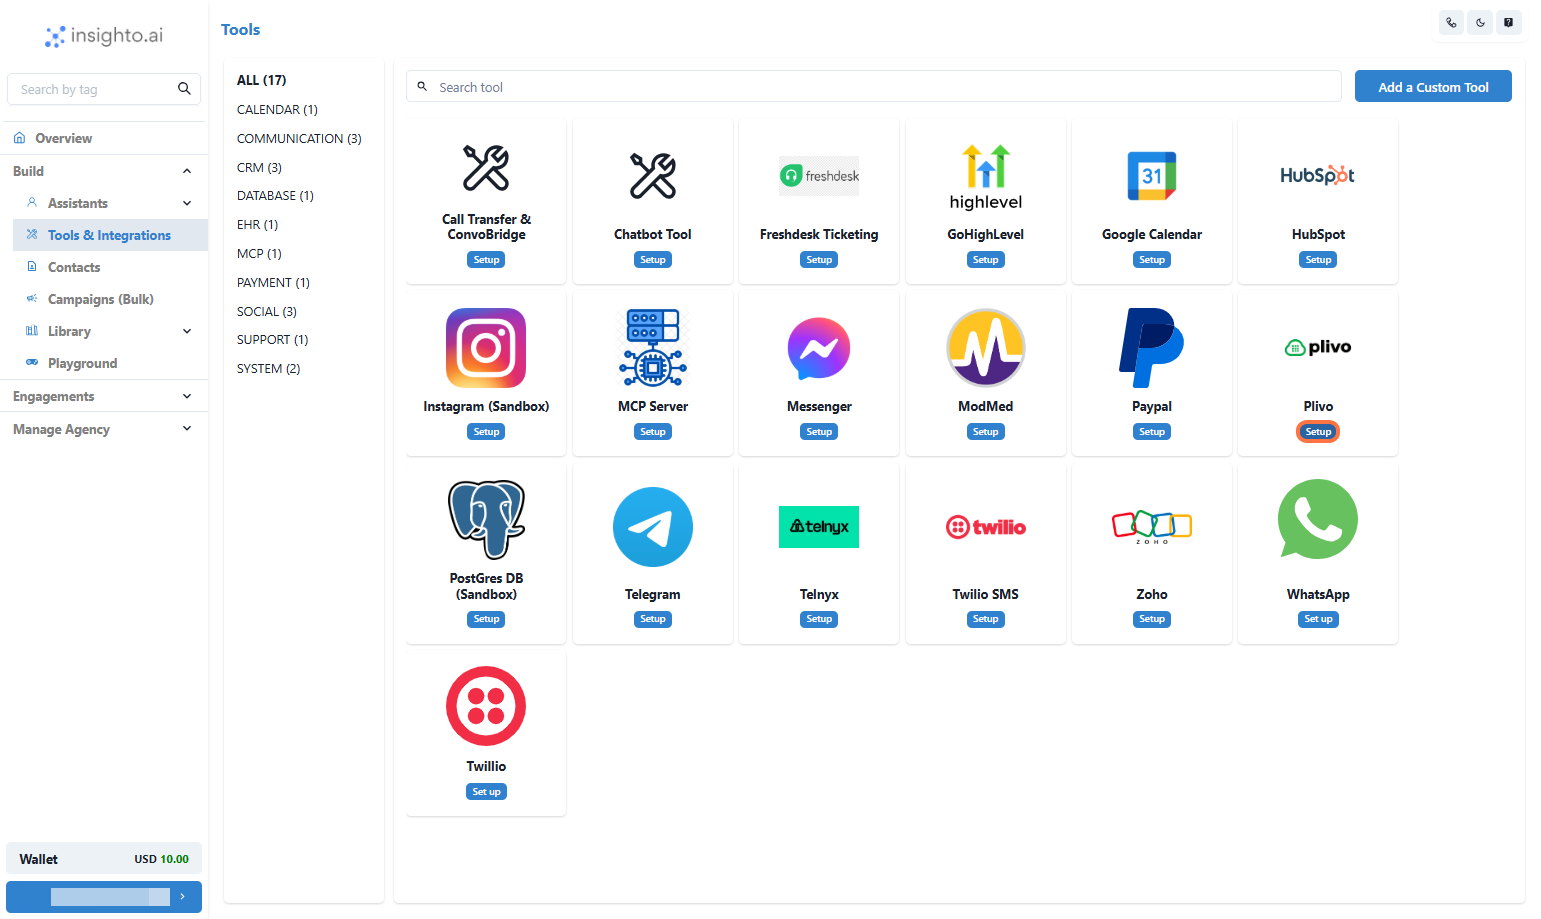1541x919 pixels.
Task: Click the Twilio SMS logo
Action: (x=986, y=527)
